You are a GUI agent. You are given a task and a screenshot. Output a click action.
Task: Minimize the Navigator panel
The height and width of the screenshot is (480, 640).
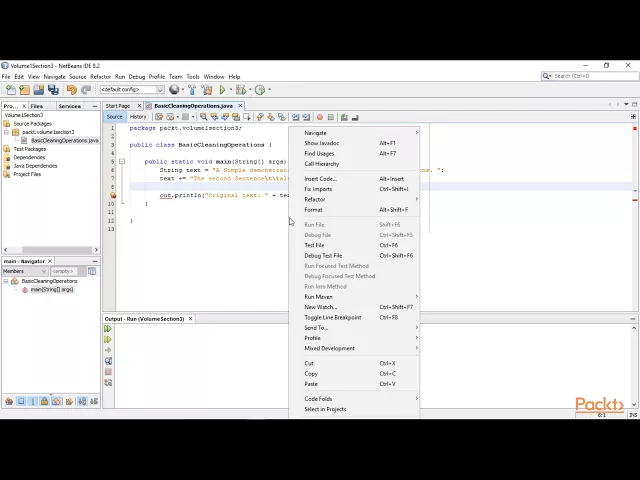click(95, 261)
